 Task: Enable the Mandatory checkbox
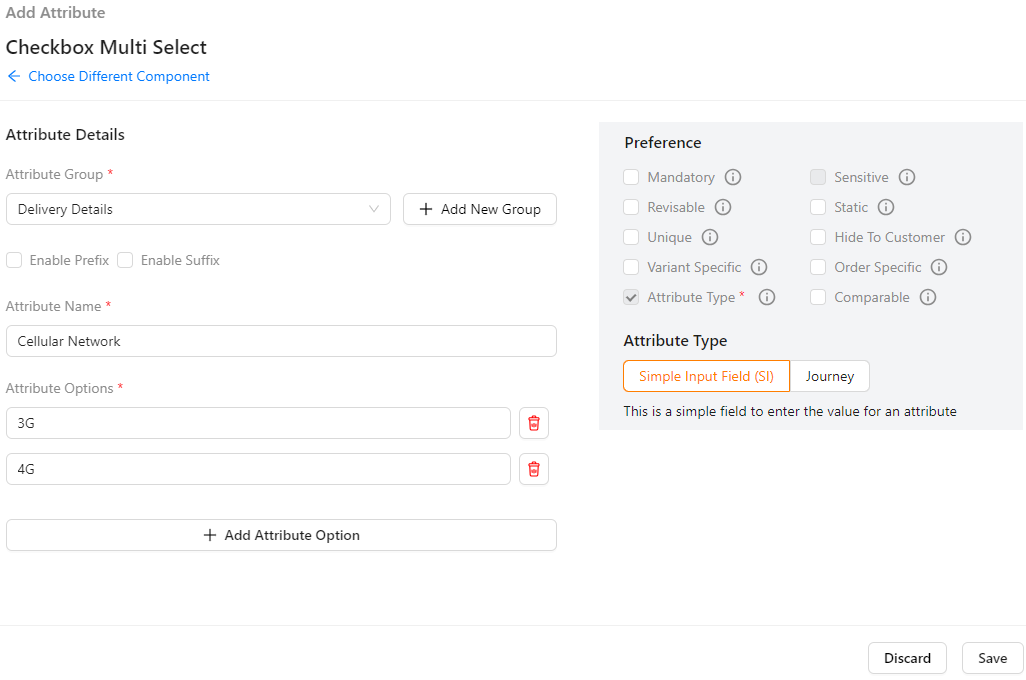coord(631,177)
